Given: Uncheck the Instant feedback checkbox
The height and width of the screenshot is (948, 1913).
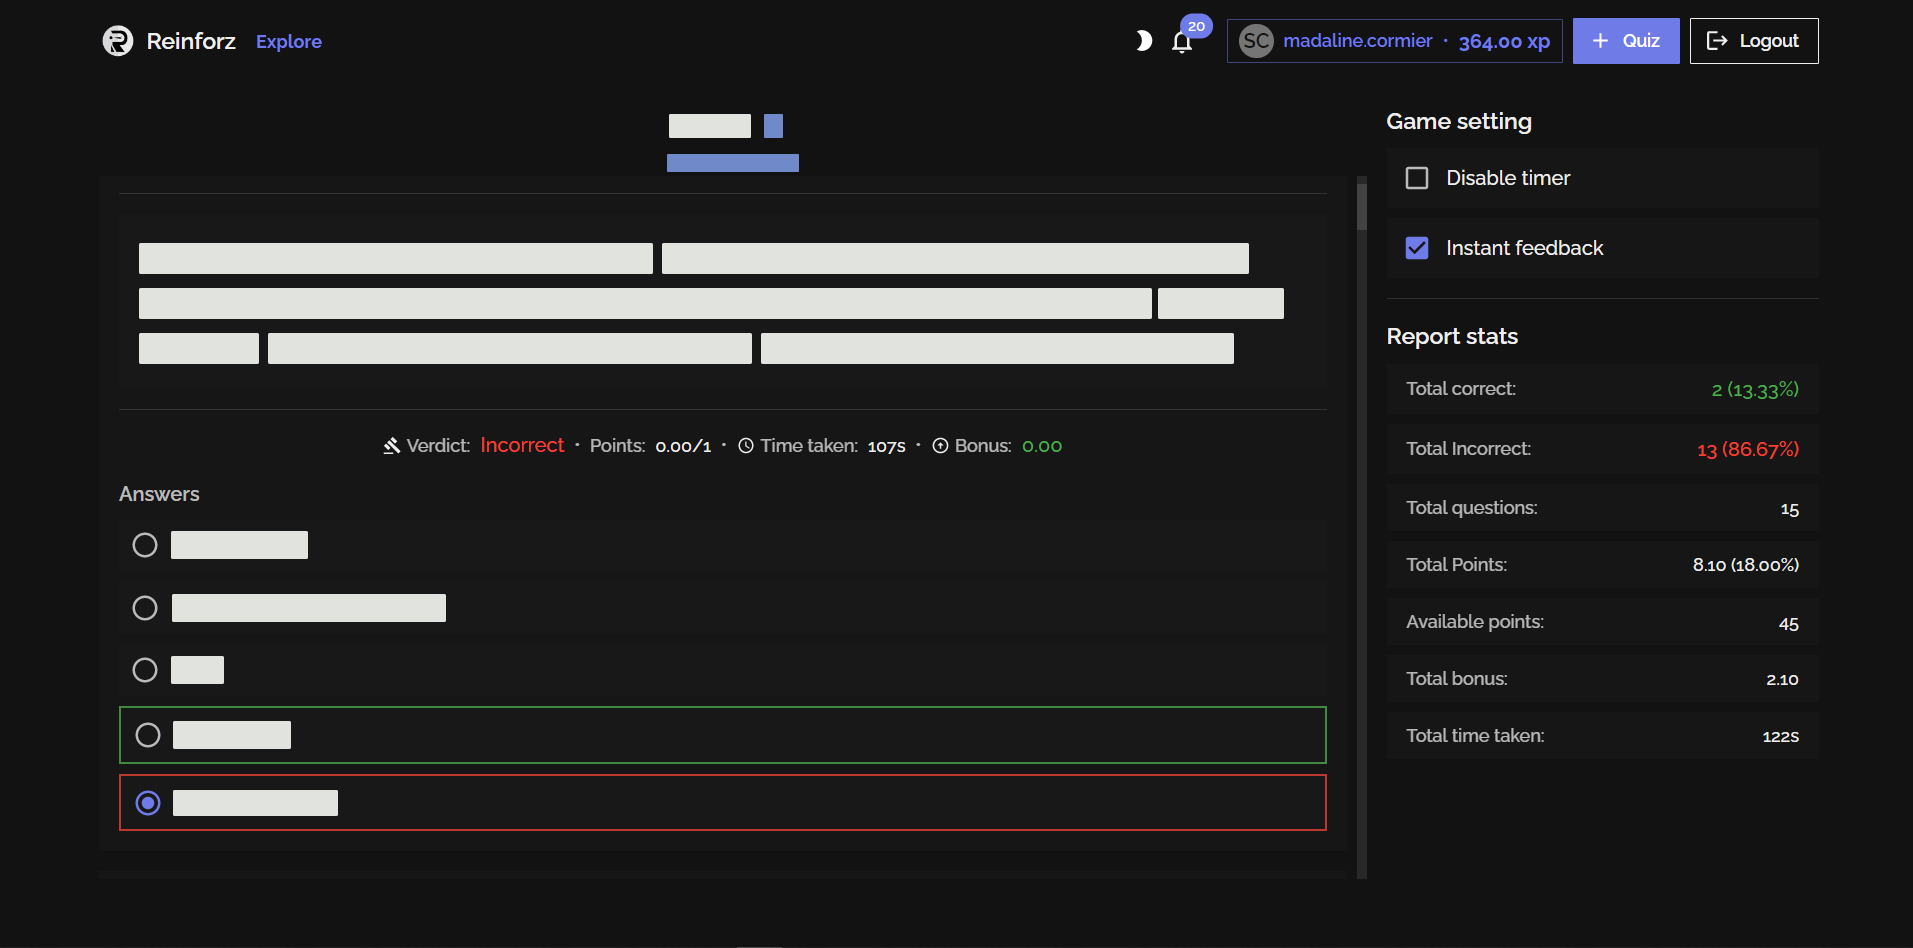Looking at the screenshot, I should (x=1417, y=248).
